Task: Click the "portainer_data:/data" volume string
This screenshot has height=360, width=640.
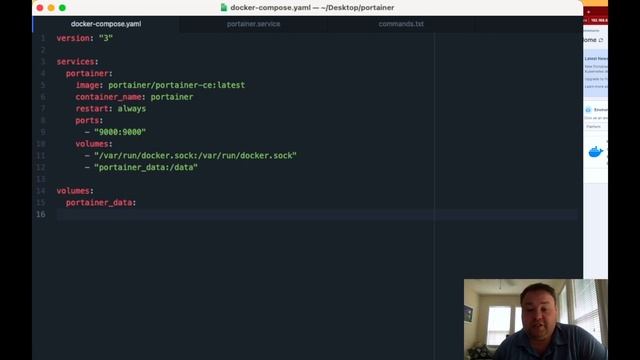Action: 146,167
